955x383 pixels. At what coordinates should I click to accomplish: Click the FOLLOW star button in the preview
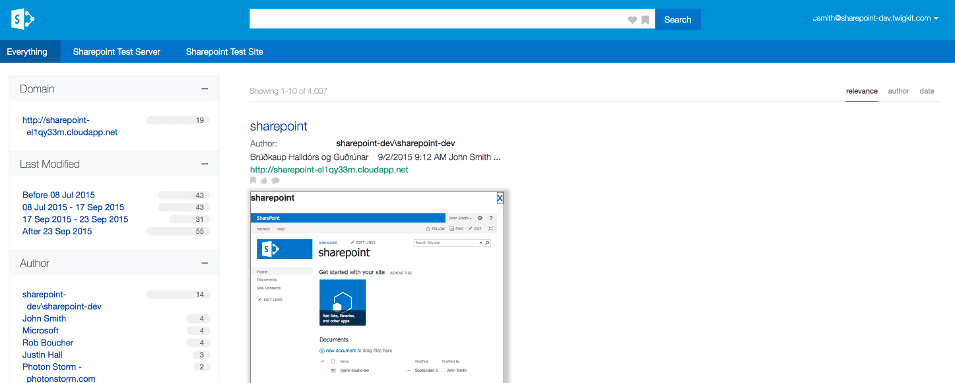coord(435,228)
